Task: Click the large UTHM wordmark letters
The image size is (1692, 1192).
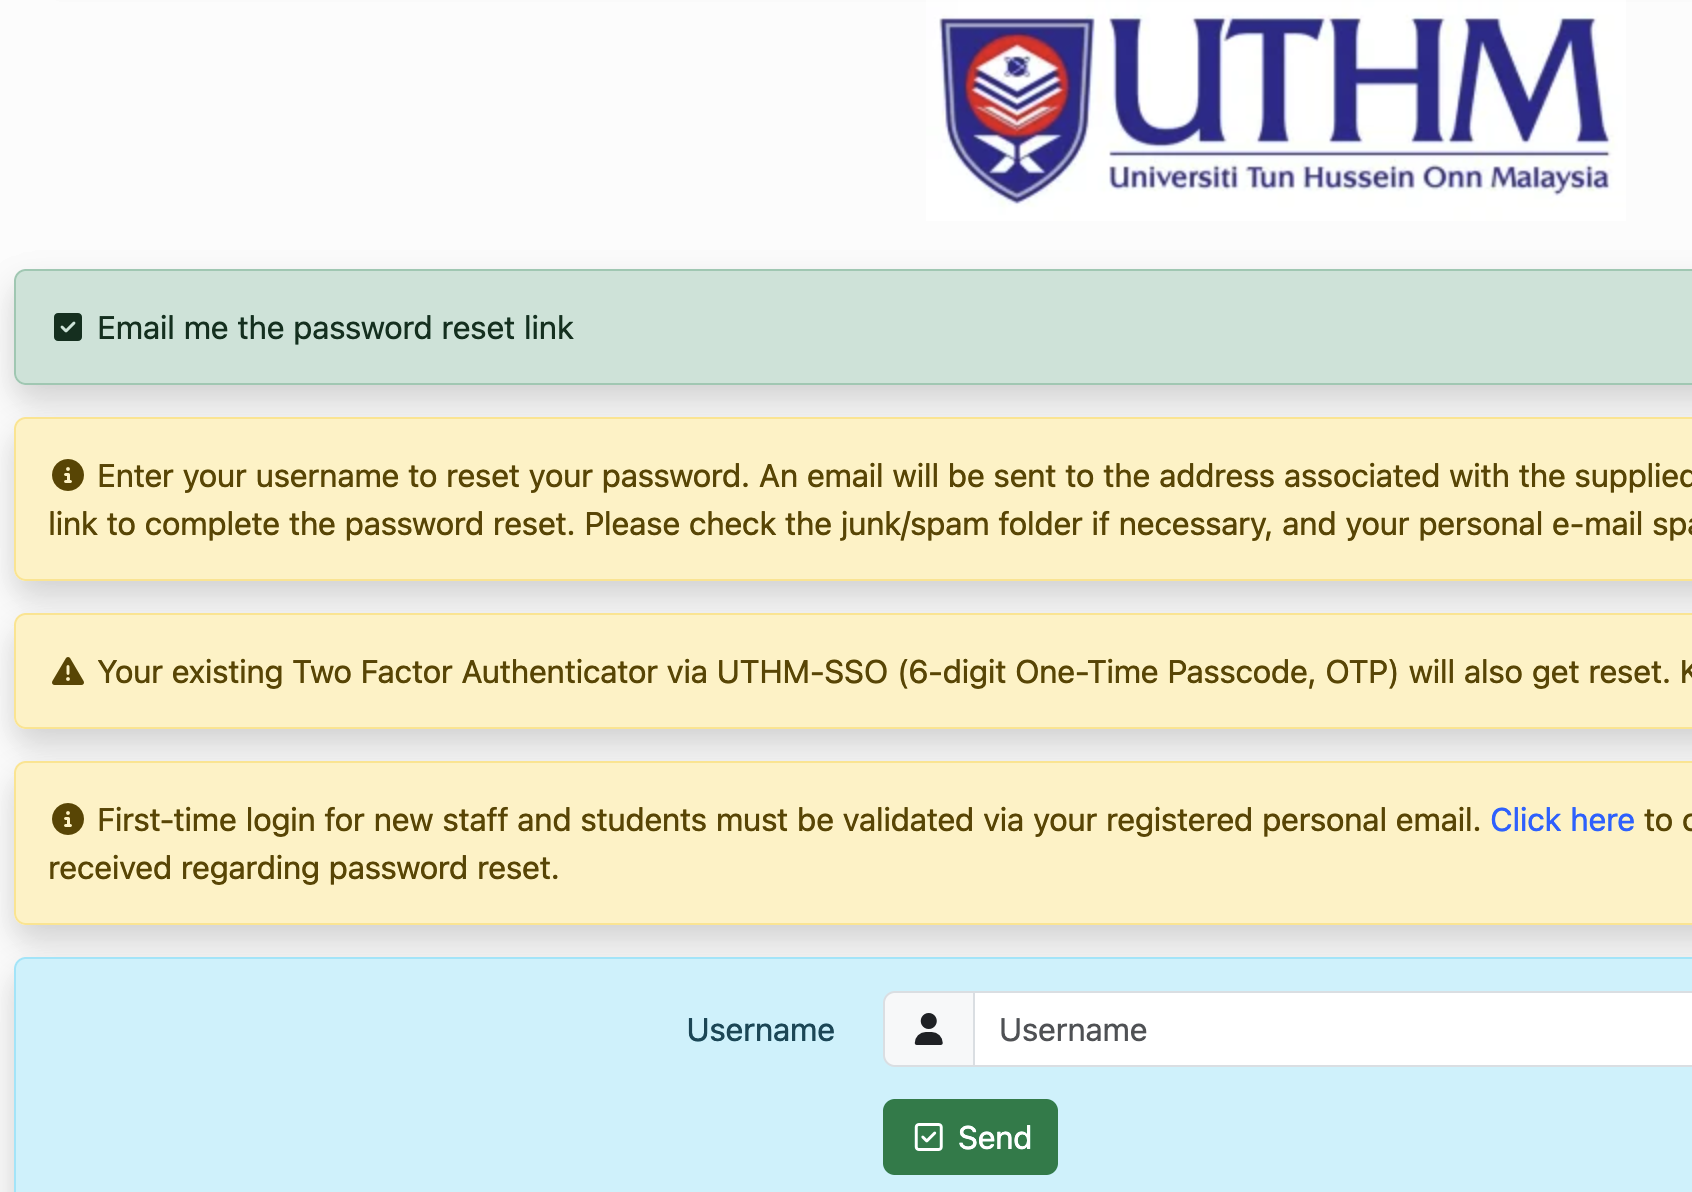Action: point(1358,82)
